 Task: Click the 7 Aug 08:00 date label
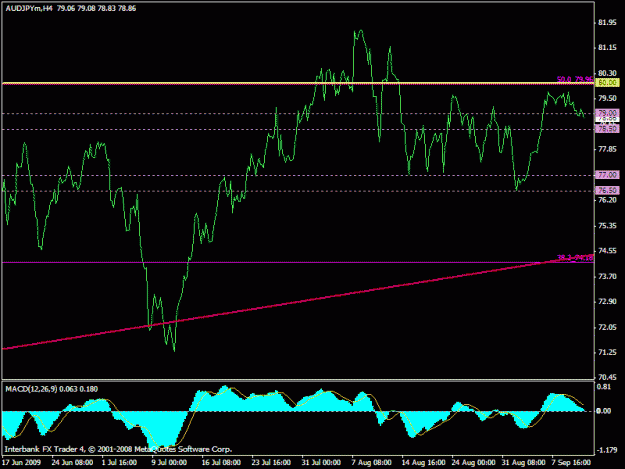(x=371, y=463)
